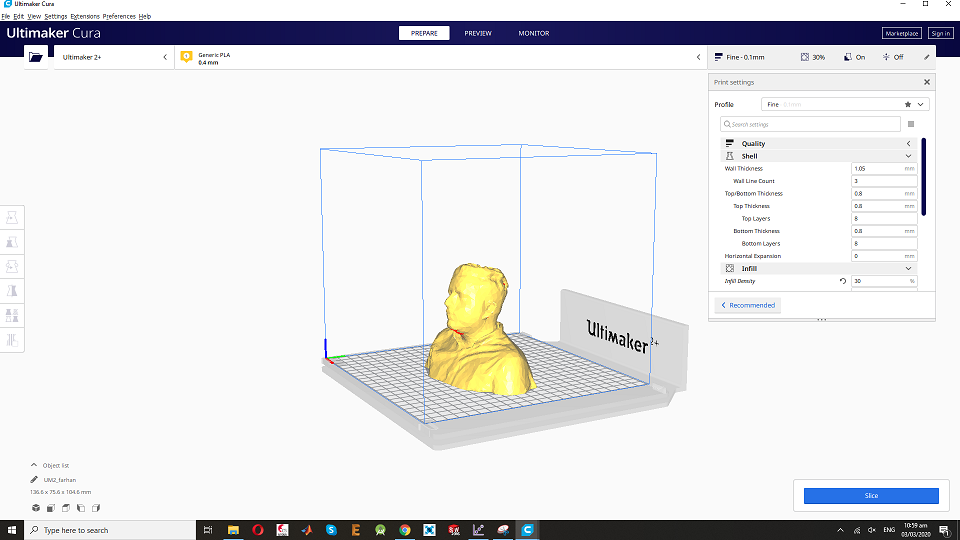Open the Edit menu
Screen dimensions: 960x540
18,17
